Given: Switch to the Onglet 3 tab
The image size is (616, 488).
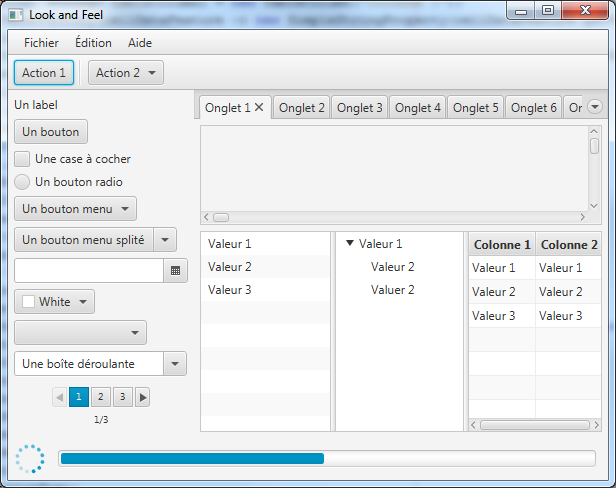Looking at the screenshot, I should [x=359, y=108].
